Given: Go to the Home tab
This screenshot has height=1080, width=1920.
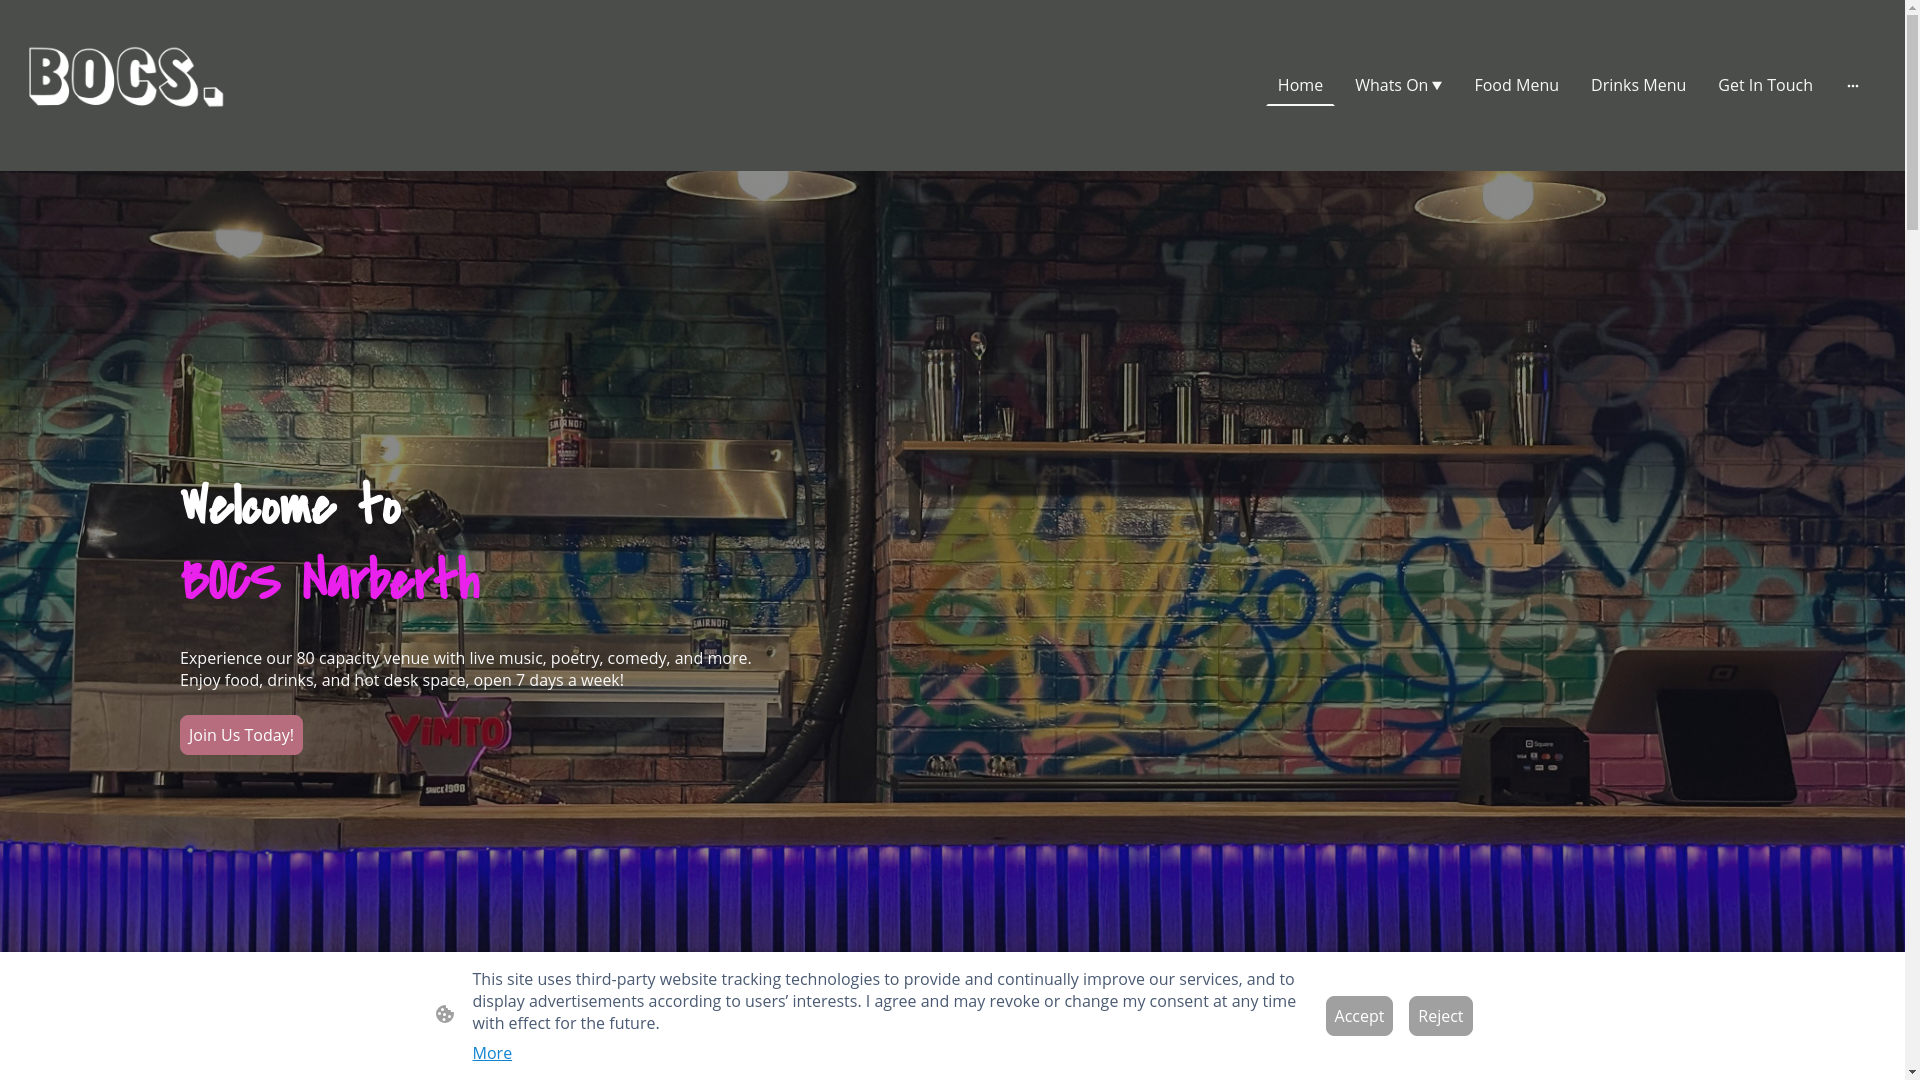Looking at the screenshot, I should click(x=1299, y=86).
